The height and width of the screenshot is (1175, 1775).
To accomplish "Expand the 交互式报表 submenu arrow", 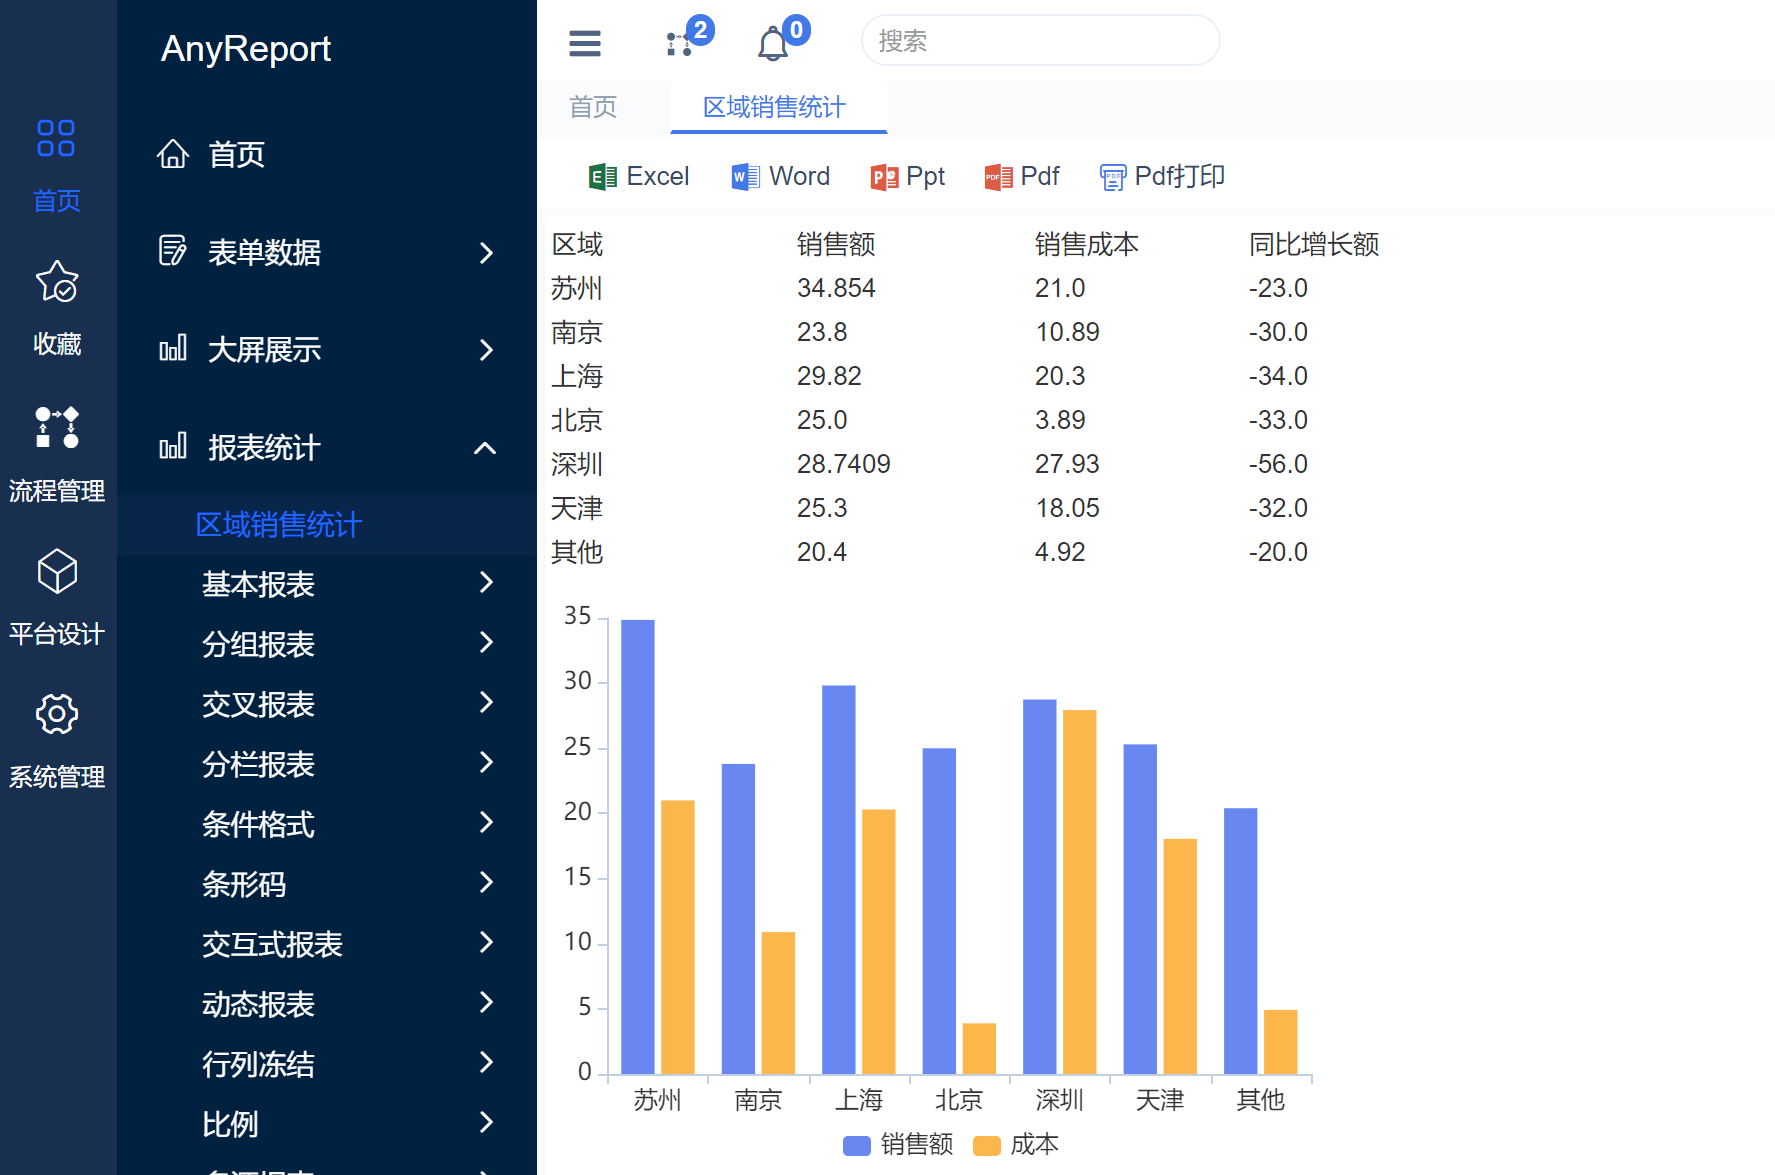I will [486, 942].
